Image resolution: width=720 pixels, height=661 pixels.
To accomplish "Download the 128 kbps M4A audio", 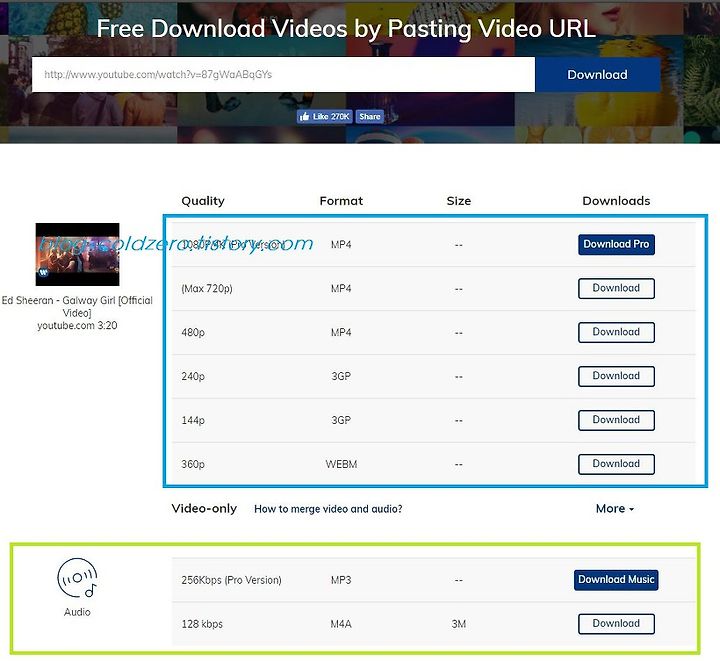I will pyautogui.click(x=616, y=624).
